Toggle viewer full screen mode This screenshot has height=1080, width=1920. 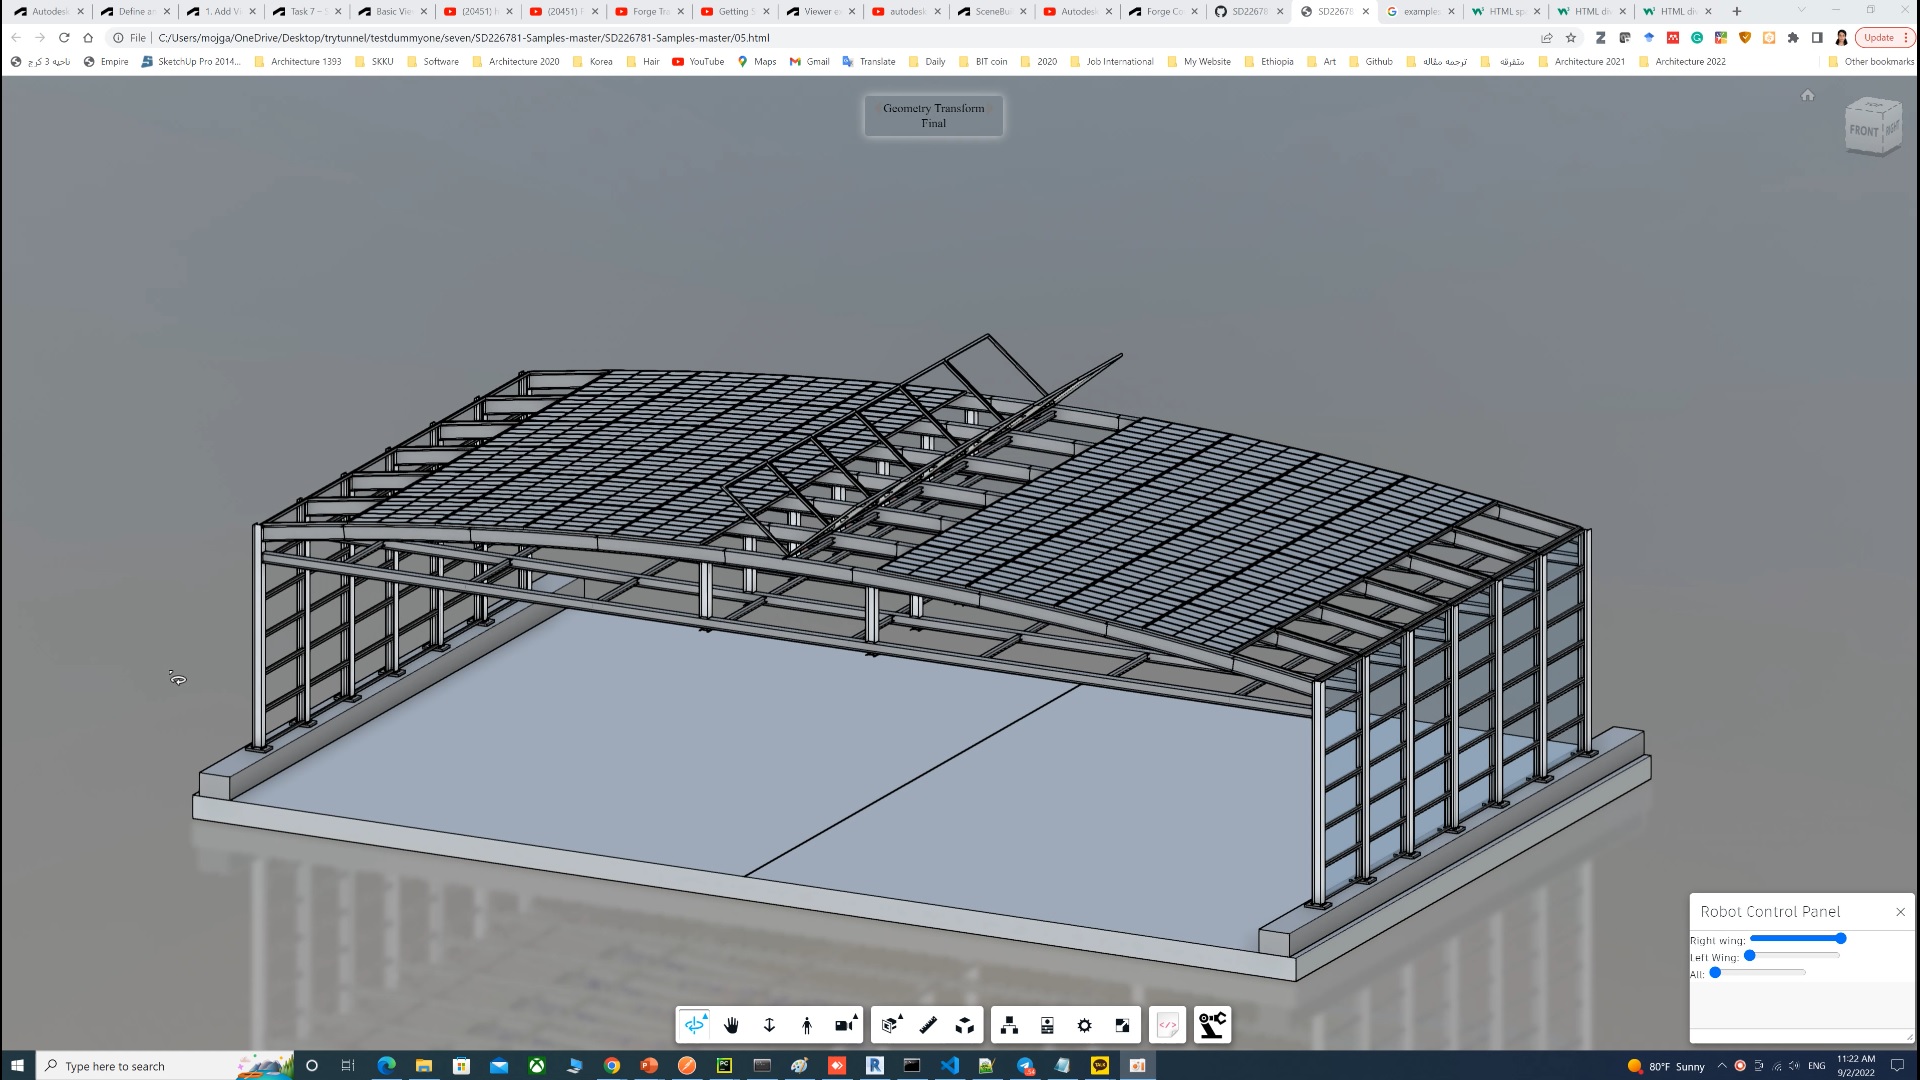tap(1123, 1025)
